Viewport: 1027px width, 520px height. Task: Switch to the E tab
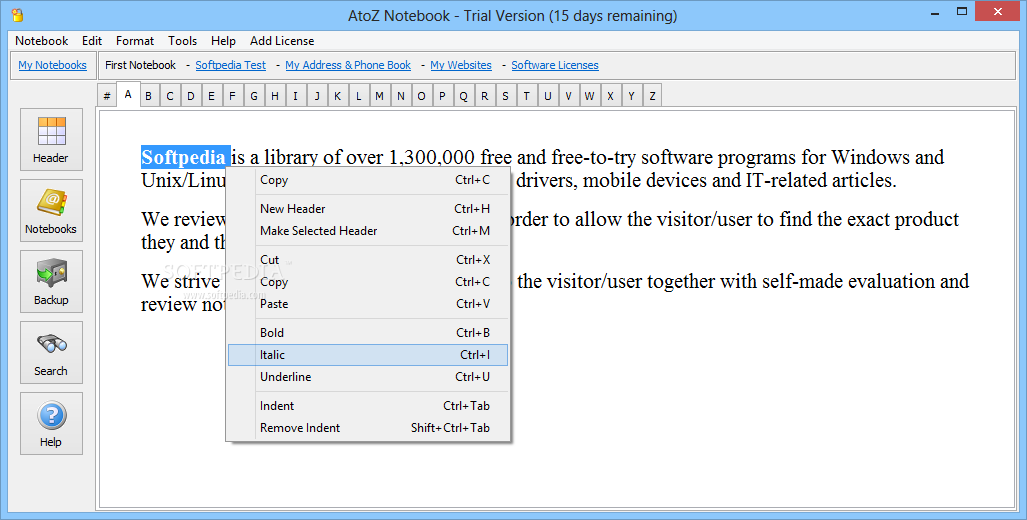pos(212,96)
